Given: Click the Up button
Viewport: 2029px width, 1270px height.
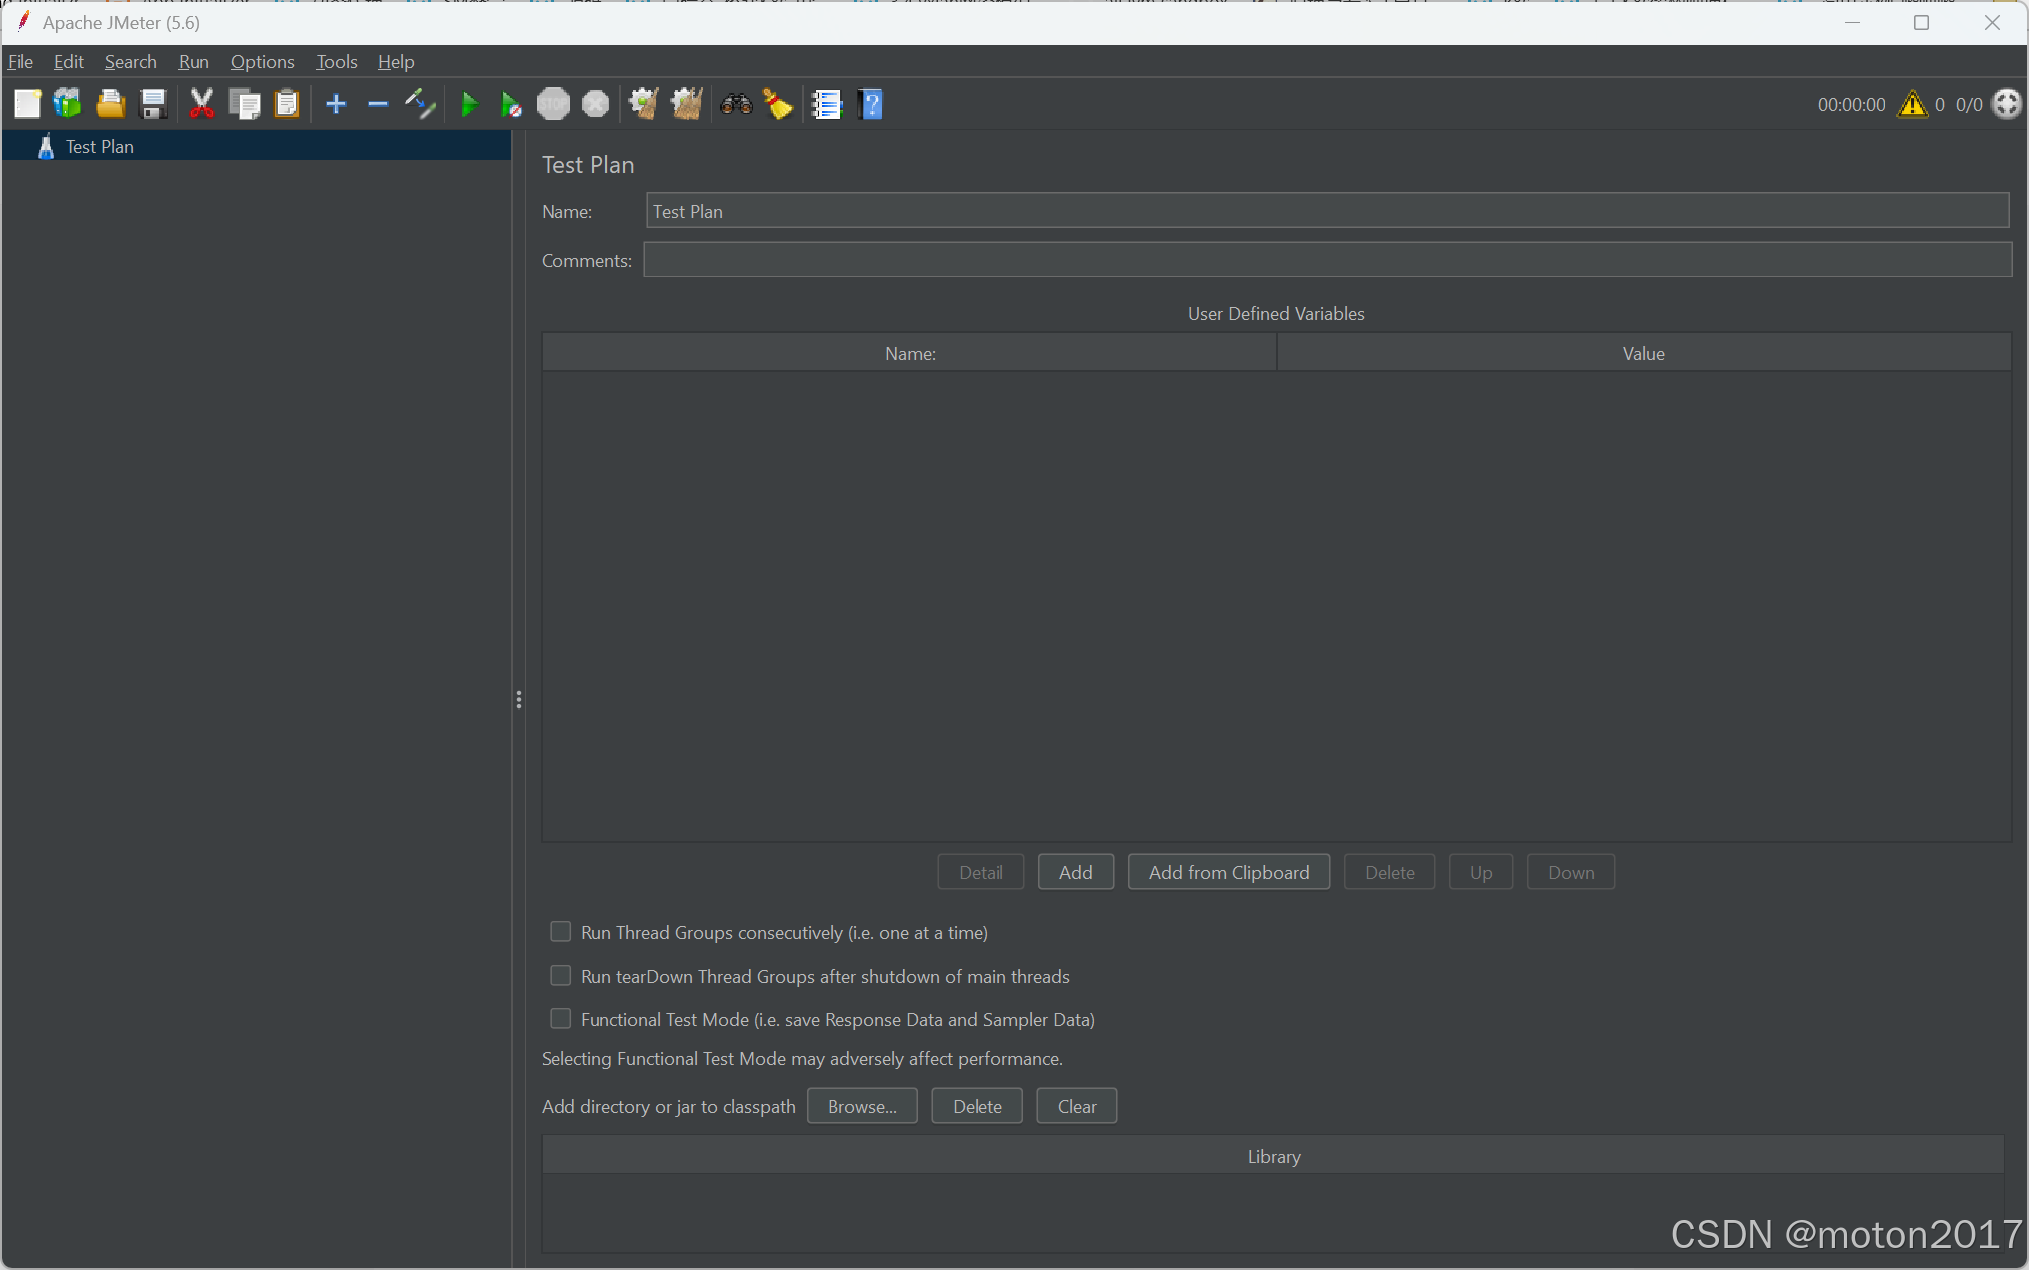Looking at the screenshot, I should click(x=1481, y=872).
